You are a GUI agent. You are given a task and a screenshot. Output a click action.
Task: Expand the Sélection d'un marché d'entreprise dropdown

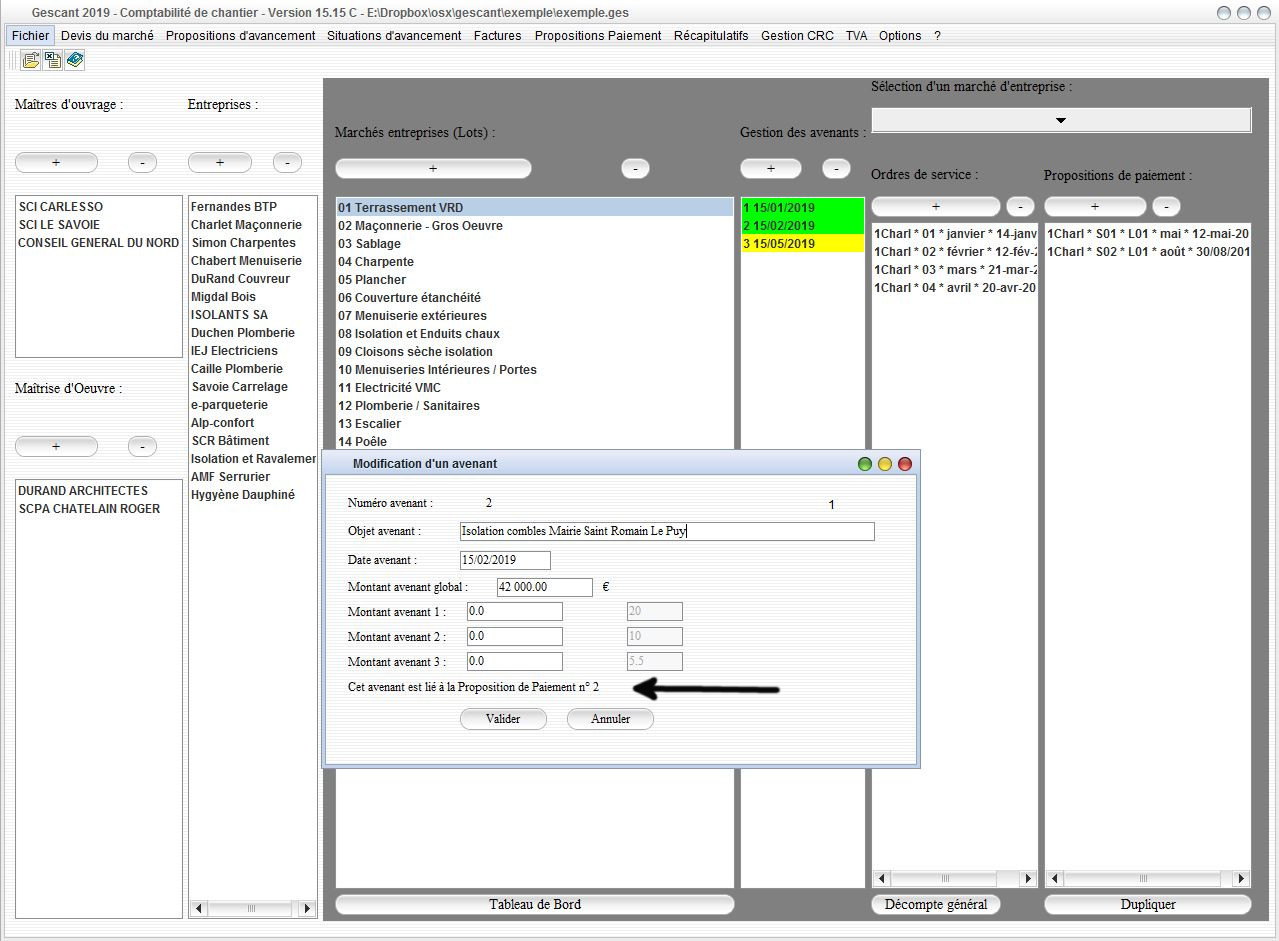click(1061, 120)
